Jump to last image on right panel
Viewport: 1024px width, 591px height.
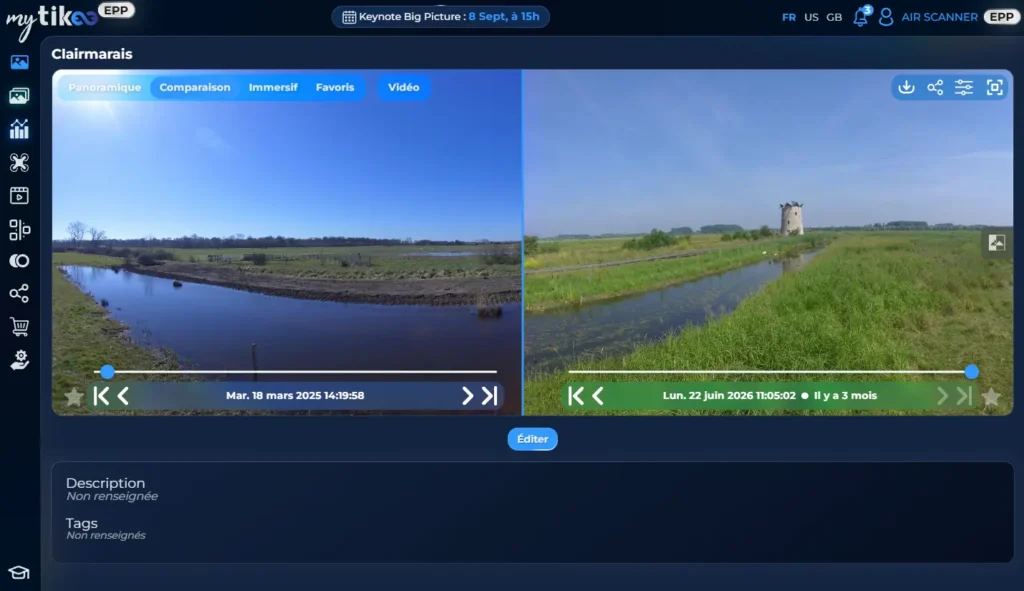point(965,396)
